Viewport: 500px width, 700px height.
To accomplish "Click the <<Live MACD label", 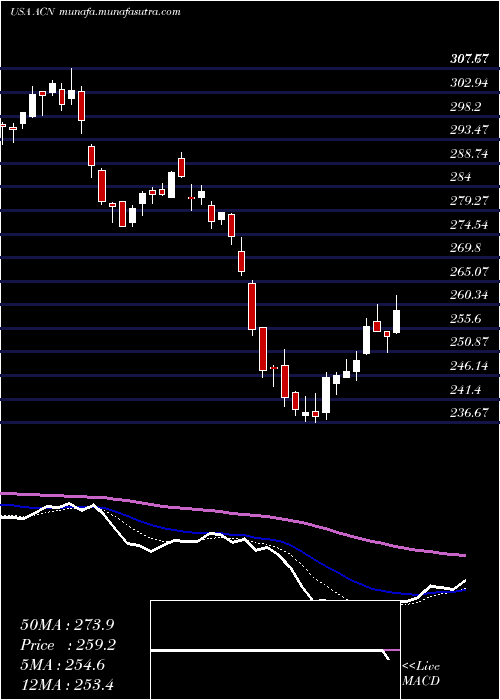I will coord(421,674).
